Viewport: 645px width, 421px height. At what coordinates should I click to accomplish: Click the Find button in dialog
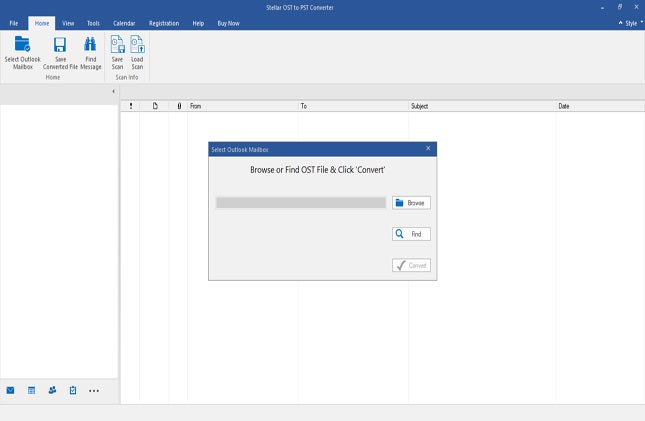click(x=411, y=234)
